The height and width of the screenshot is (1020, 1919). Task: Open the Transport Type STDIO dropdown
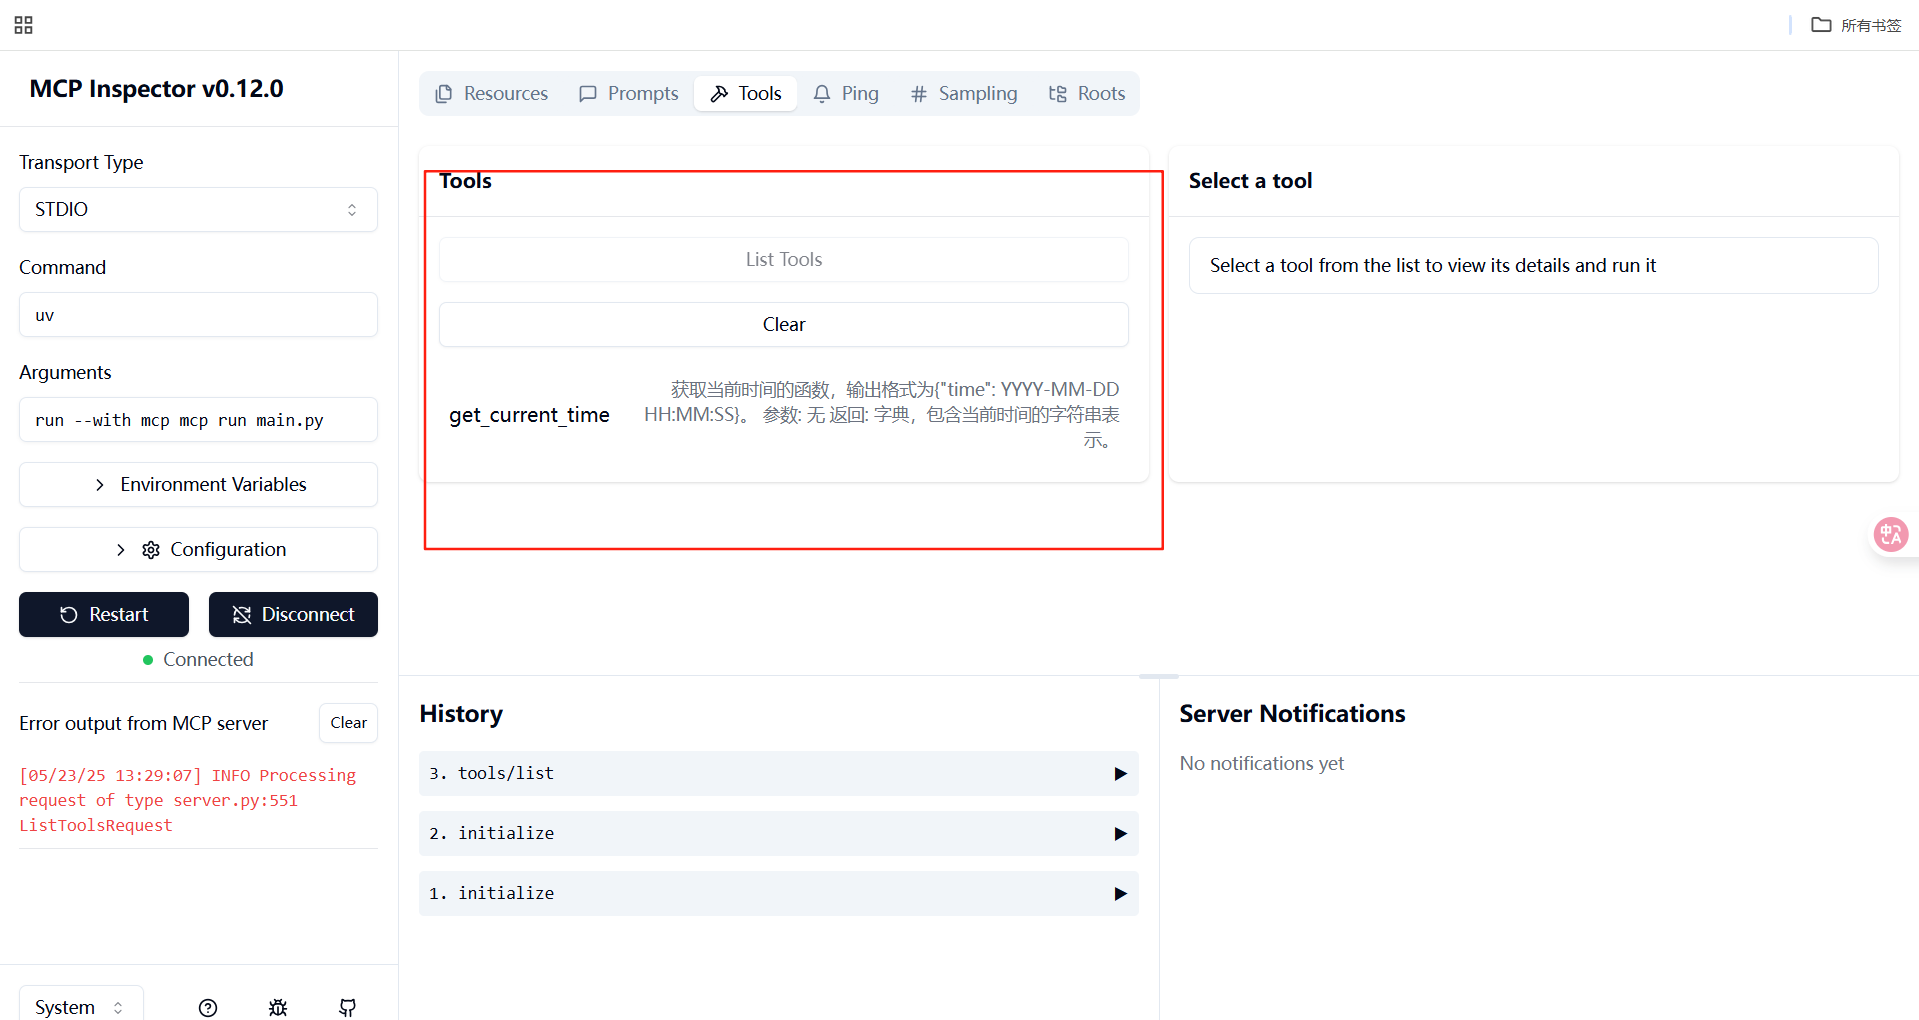(198, 209)
